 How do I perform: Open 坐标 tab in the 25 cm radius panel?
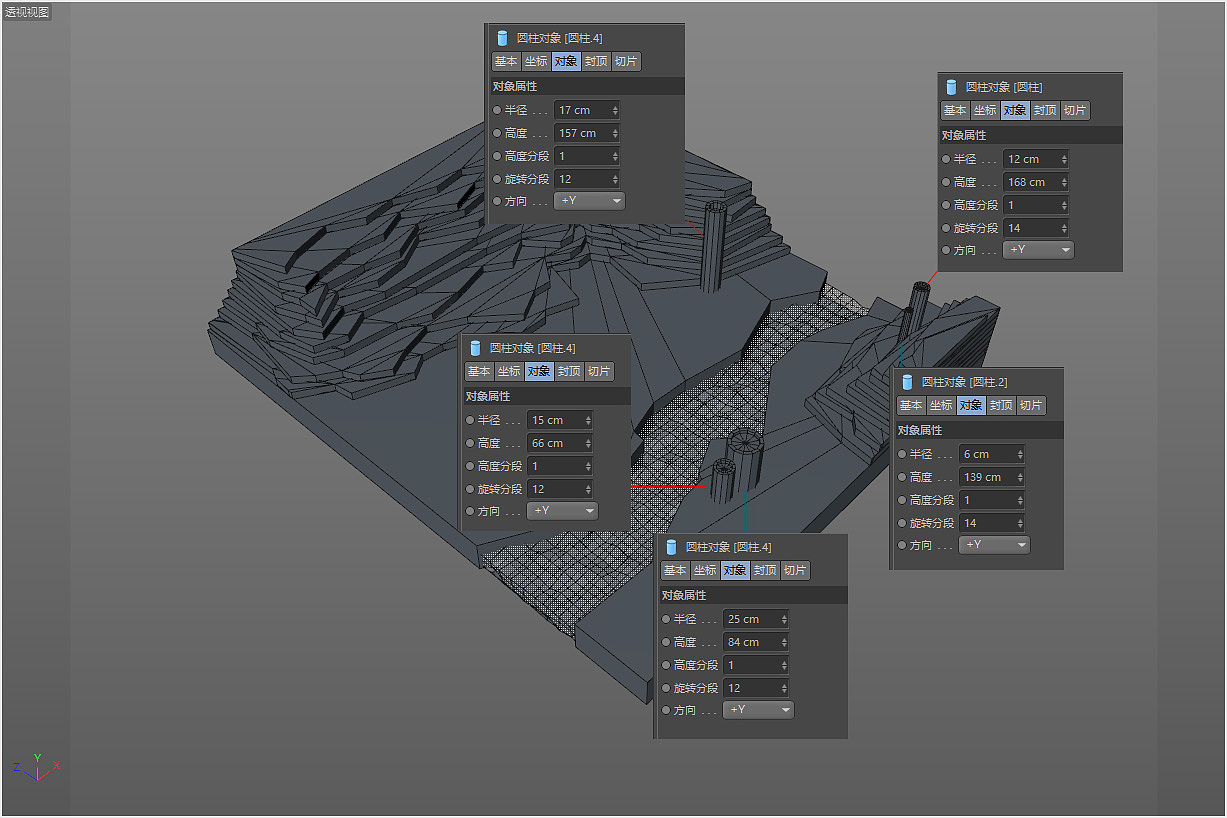[x=705, y=570]
